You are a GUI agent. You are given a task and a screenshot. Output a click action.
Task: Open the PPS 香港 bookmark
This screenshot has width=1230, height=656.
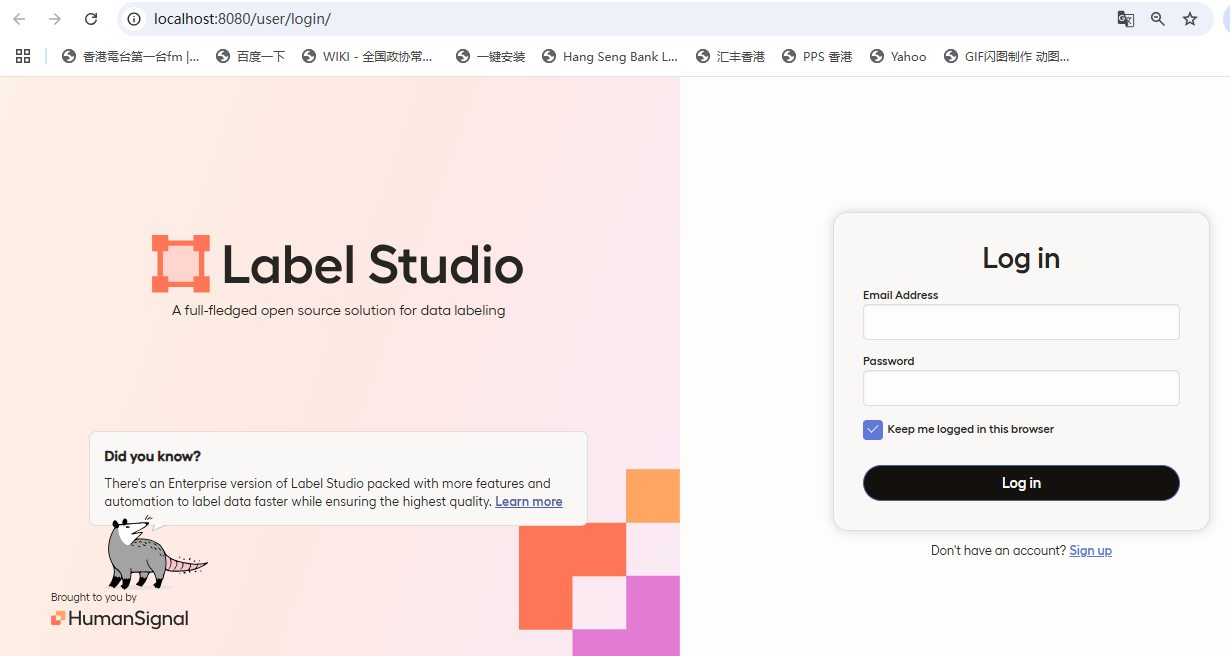(x=817, y=57)
